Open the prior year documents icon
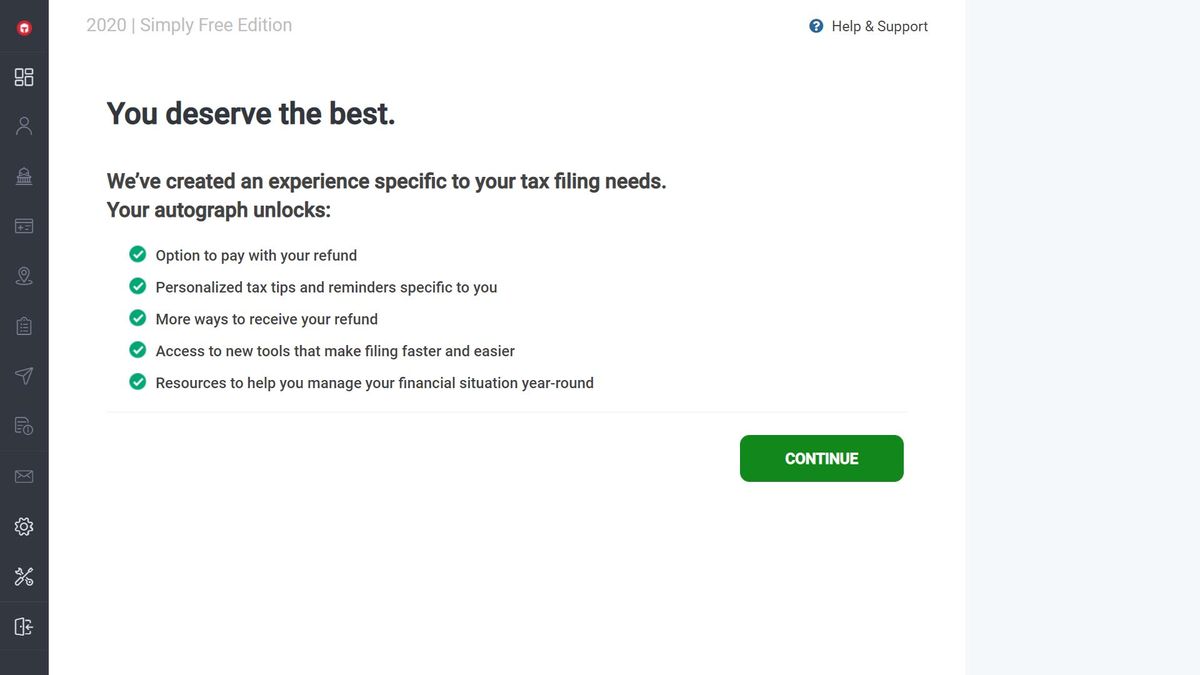This screenshot has width=1200, height=675. (23, 425)
